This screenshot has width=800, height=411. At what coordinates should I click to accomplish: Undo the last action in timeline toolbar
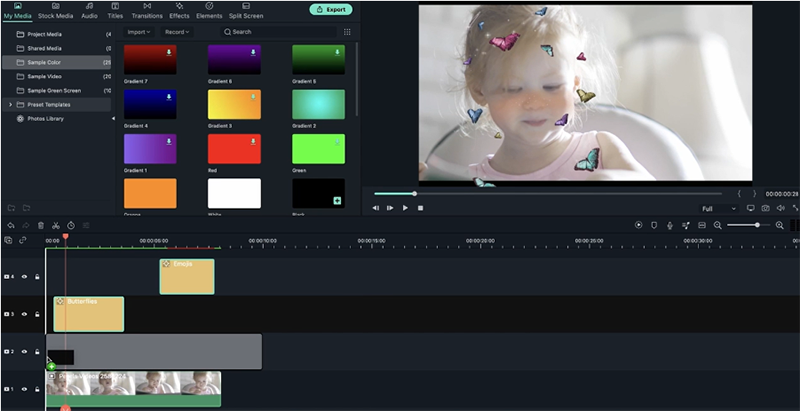pyautogui.click(x=11, y=225)
